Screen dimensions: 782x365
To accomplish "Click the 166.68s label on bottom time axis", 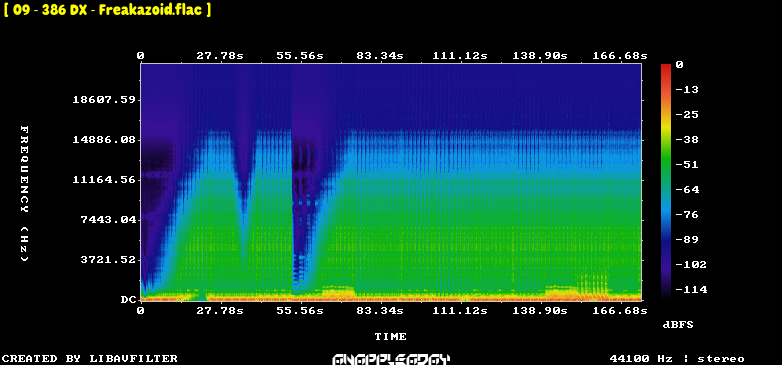I will (620, 311).
